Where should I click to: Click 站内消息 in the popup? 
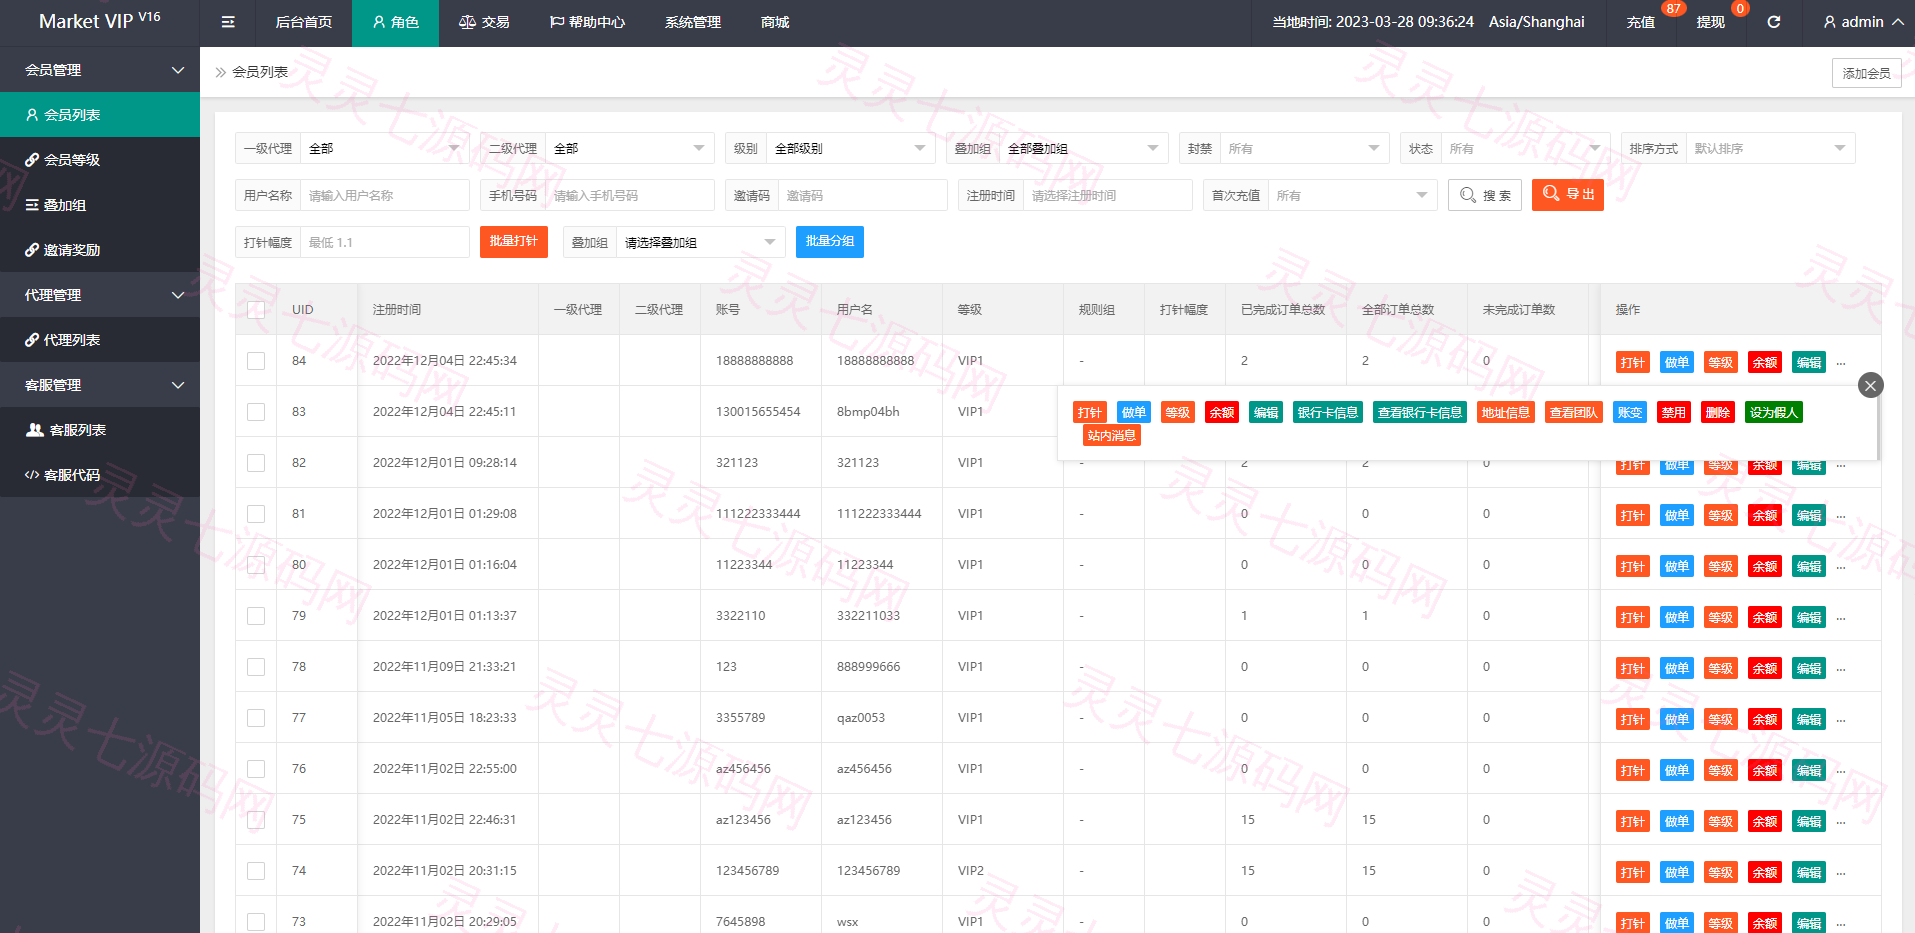[x=1112, y=436]
